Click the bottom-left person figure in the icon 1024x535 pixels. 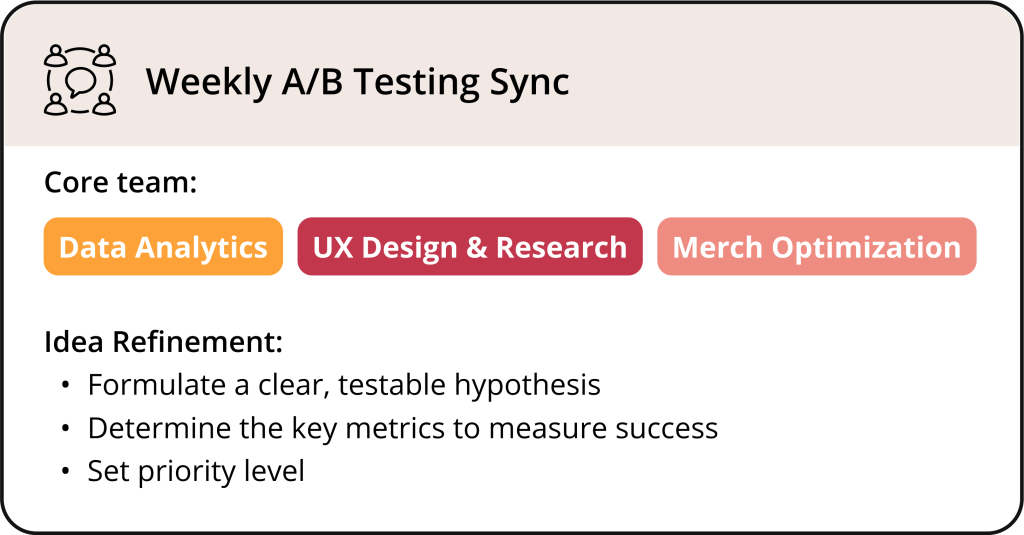tap(56, 103)
